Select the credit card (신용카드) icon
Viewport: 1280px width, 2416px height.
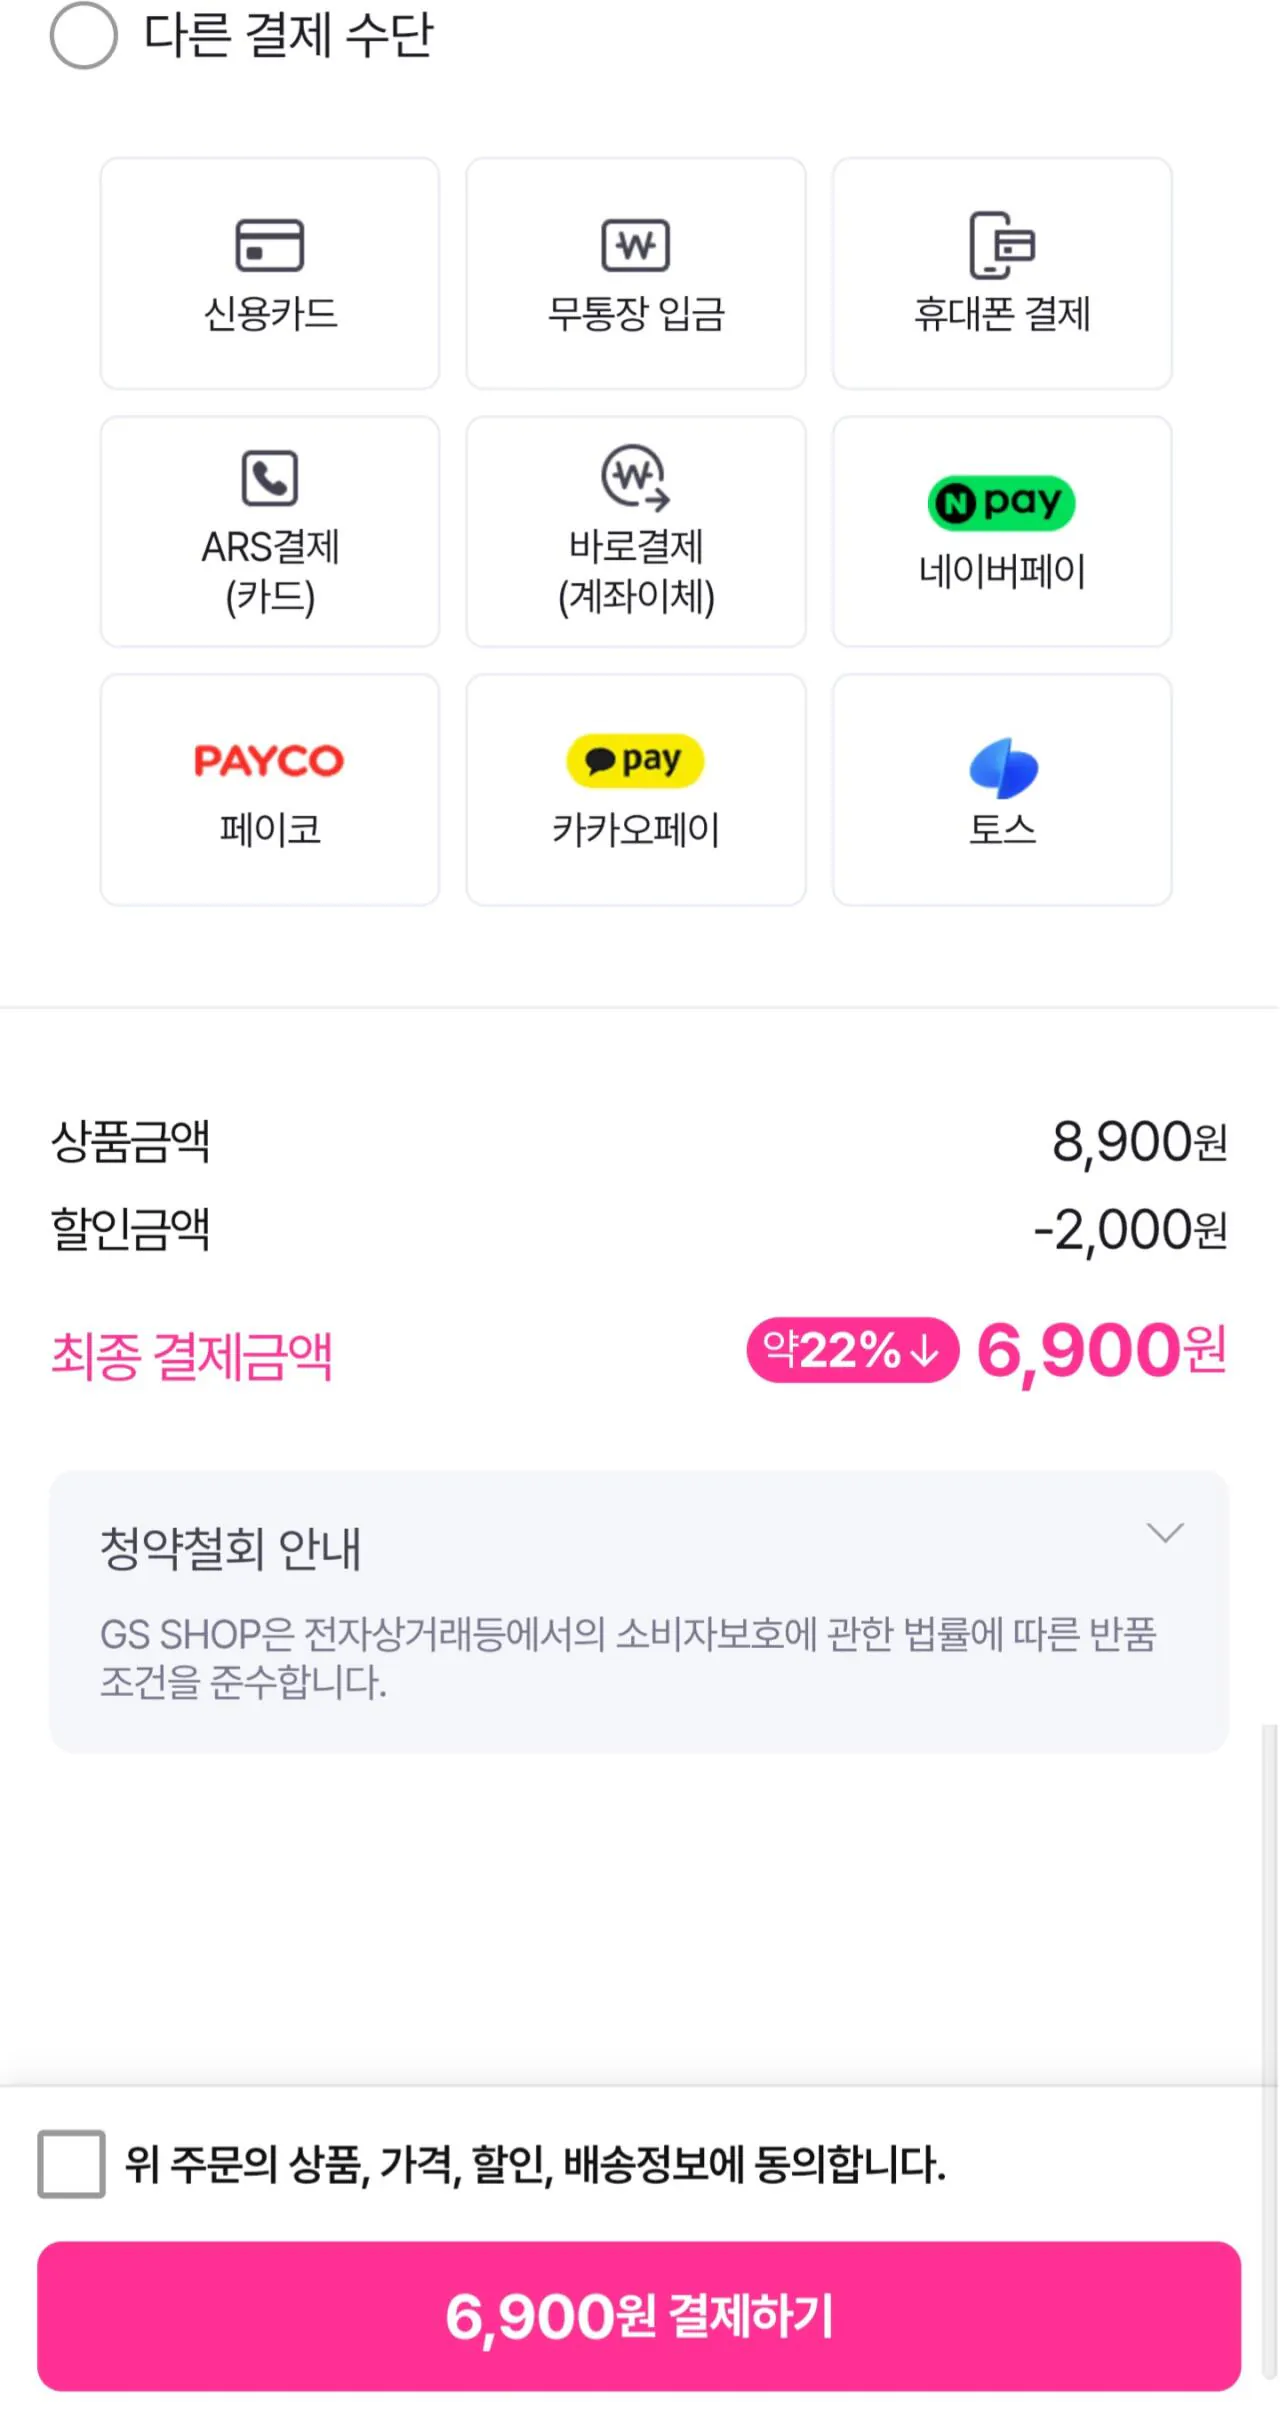coord(269,245)
